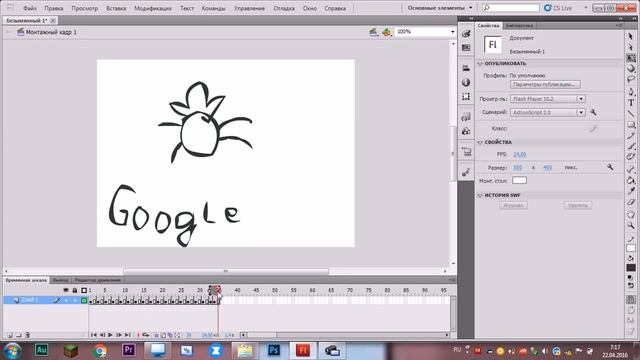Click the Журнал button

pos(513,205)
